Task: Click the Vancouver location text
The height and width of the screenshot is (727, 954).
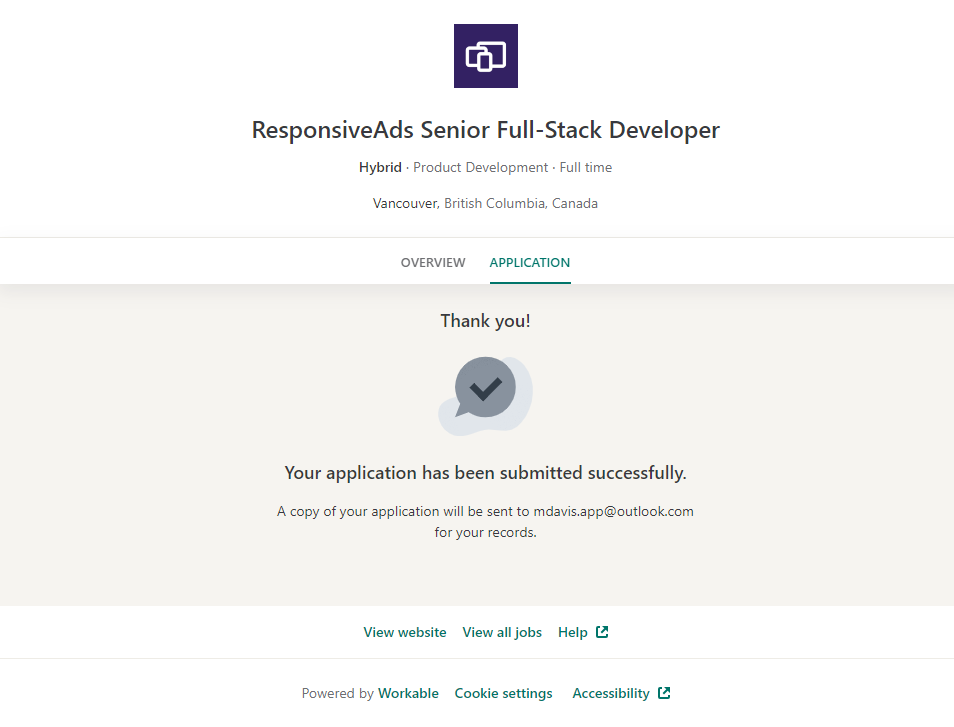Action: (x=405, y=203)
